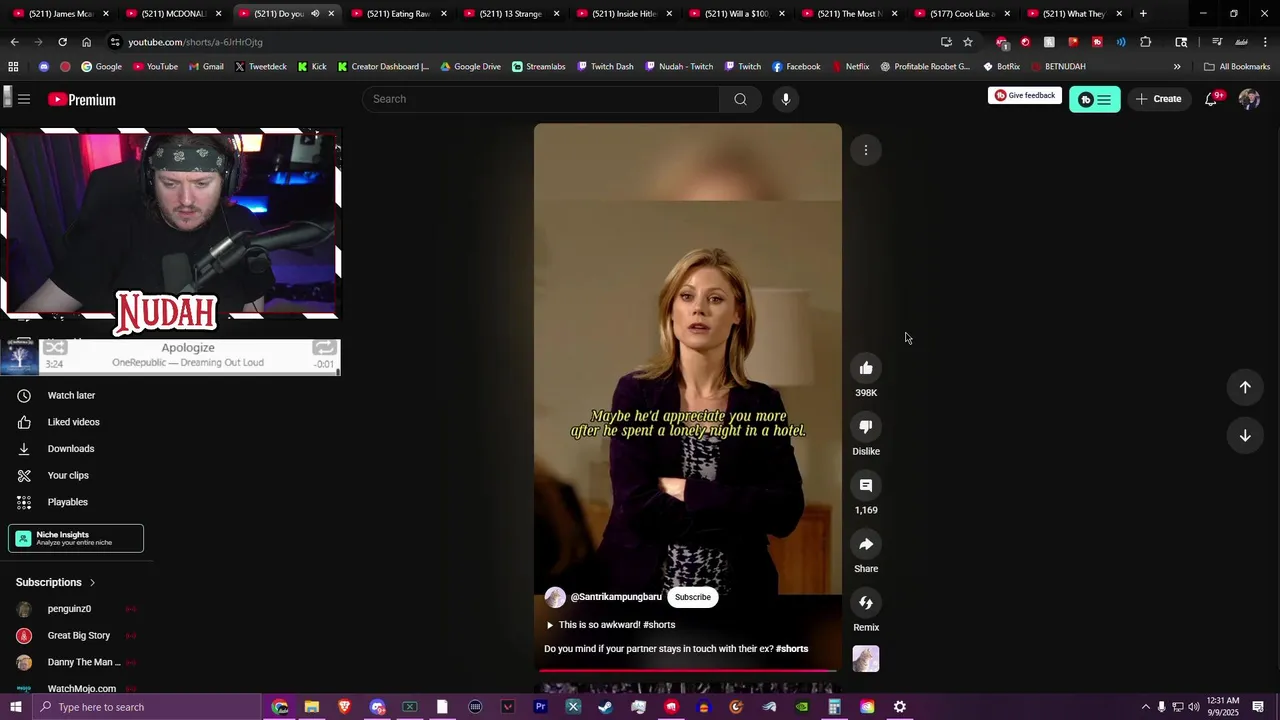Open the Streamlabs bookmark
Screen dimensions: 1280x720
click(x=538, y=67)
